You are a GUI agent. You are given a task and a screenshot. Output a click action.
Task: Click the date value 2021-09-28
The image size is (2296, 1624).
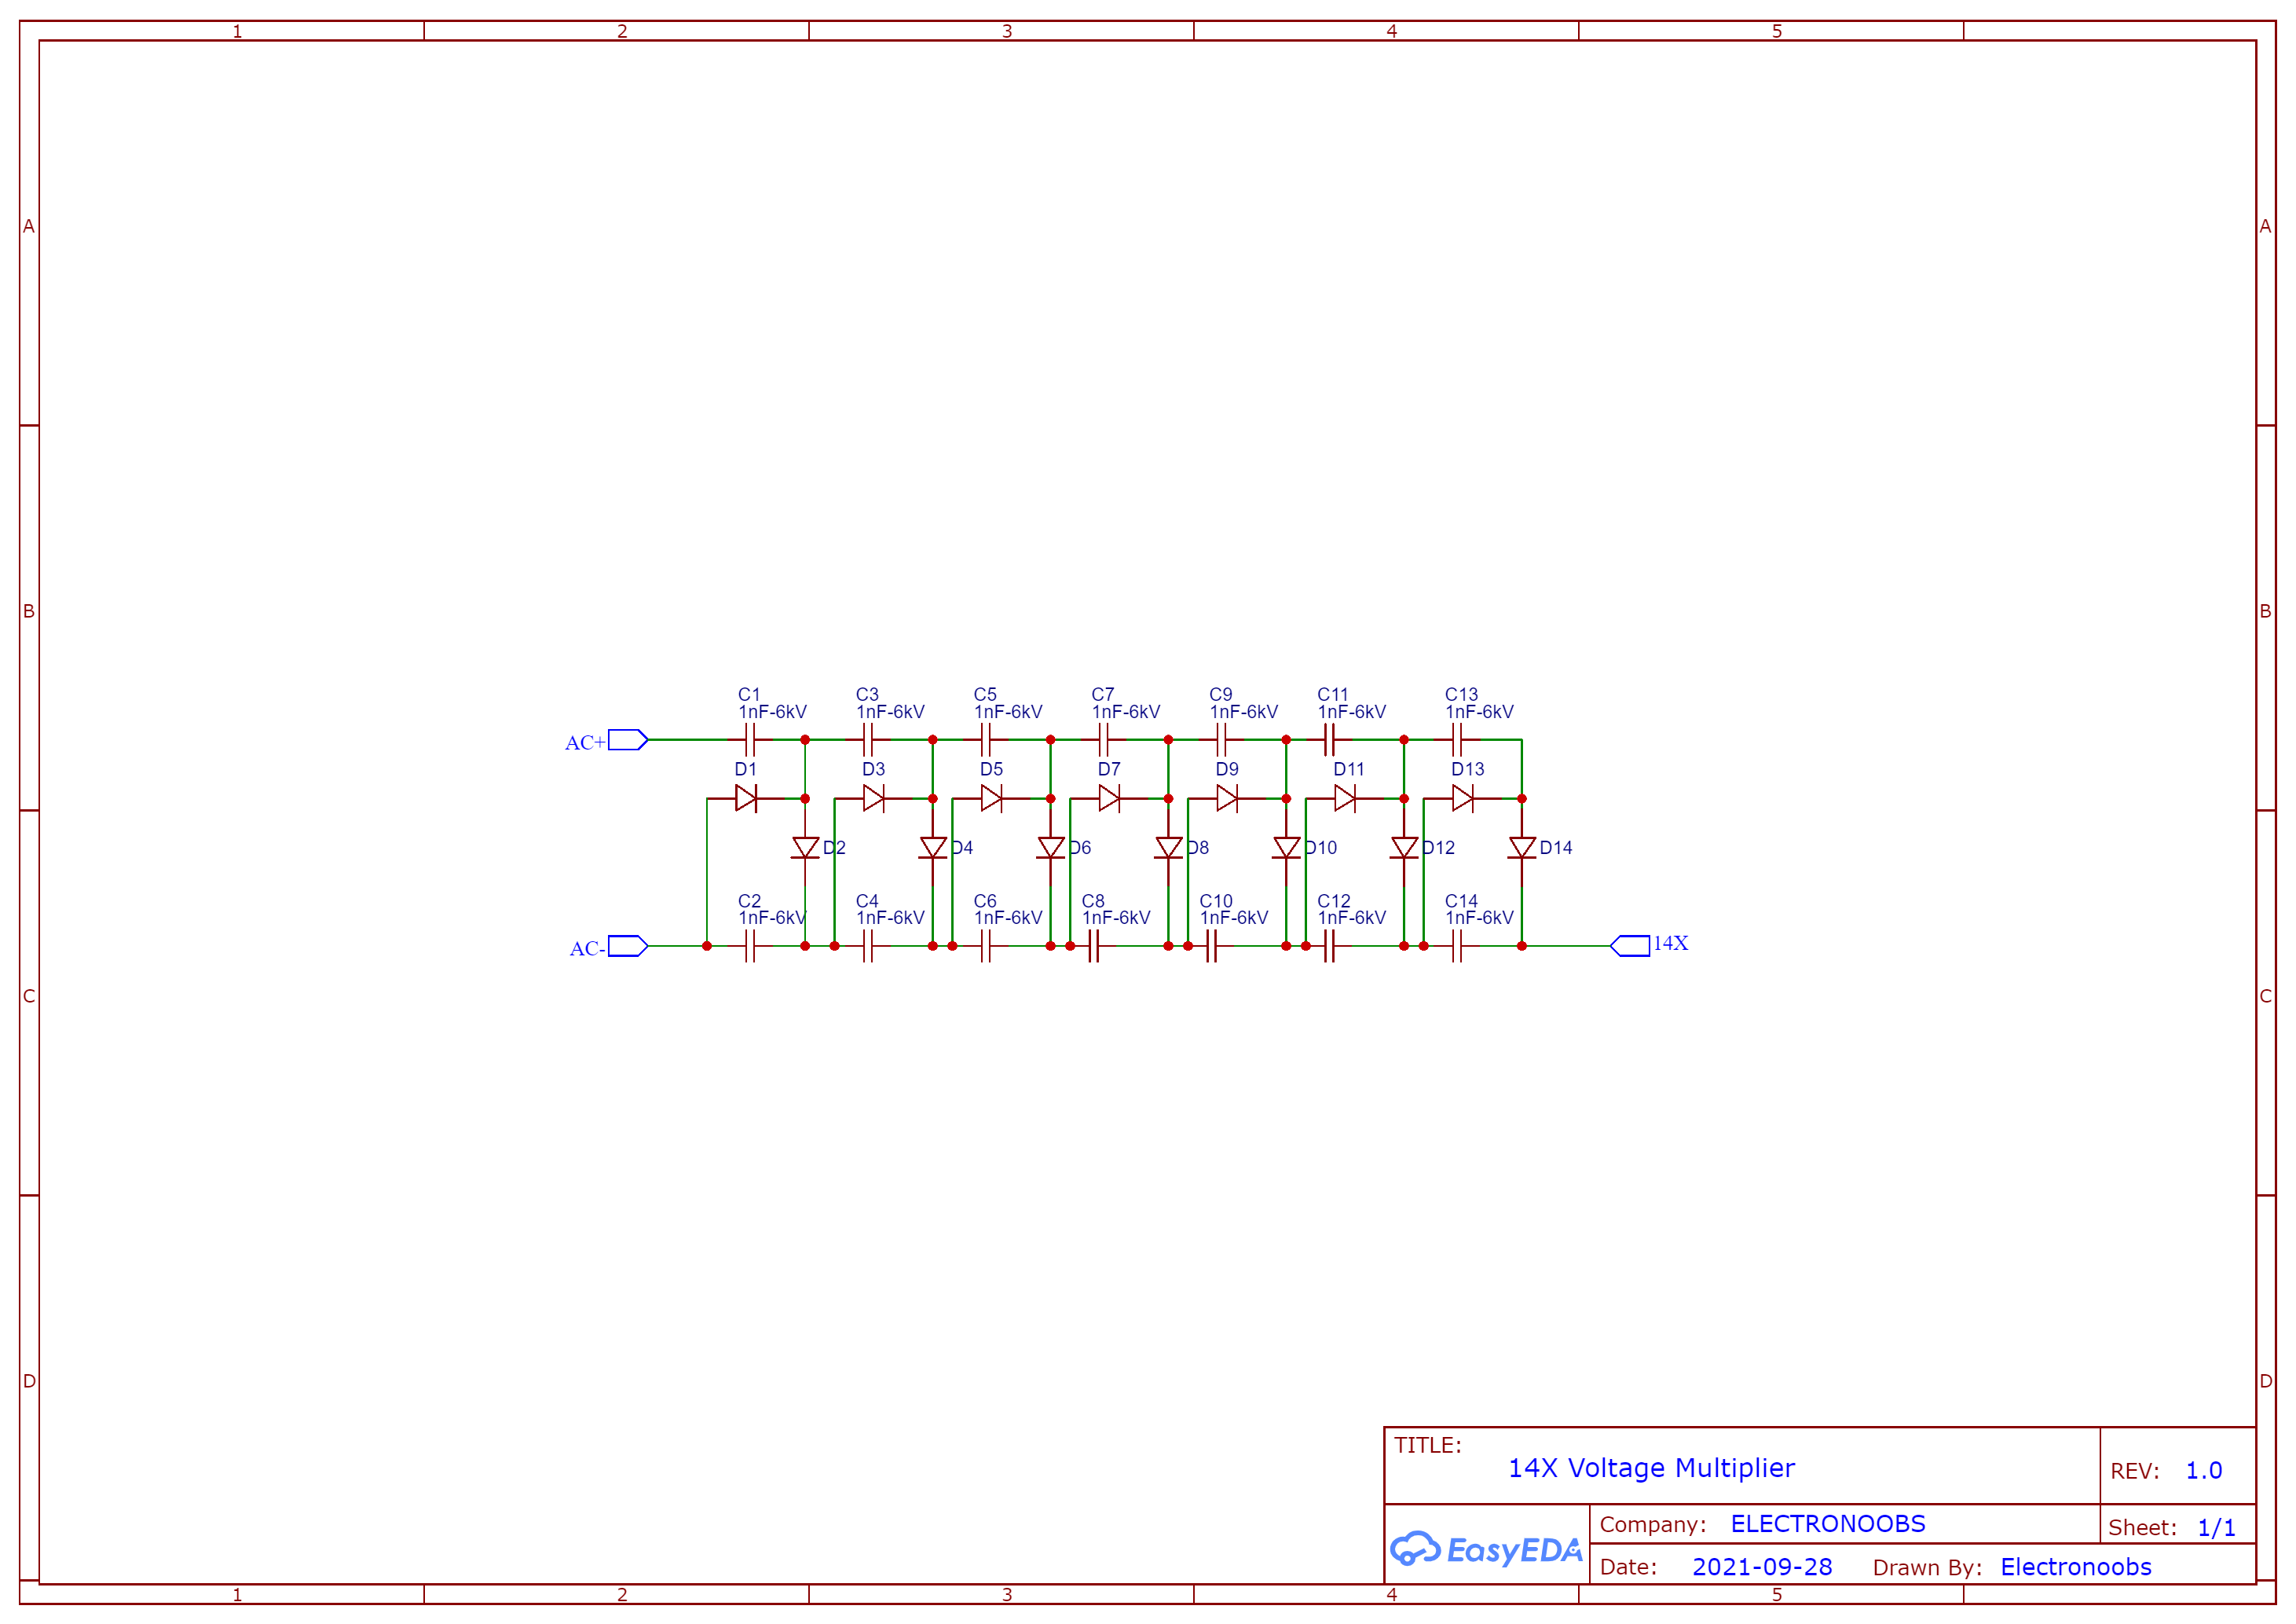[1762, 1567]
